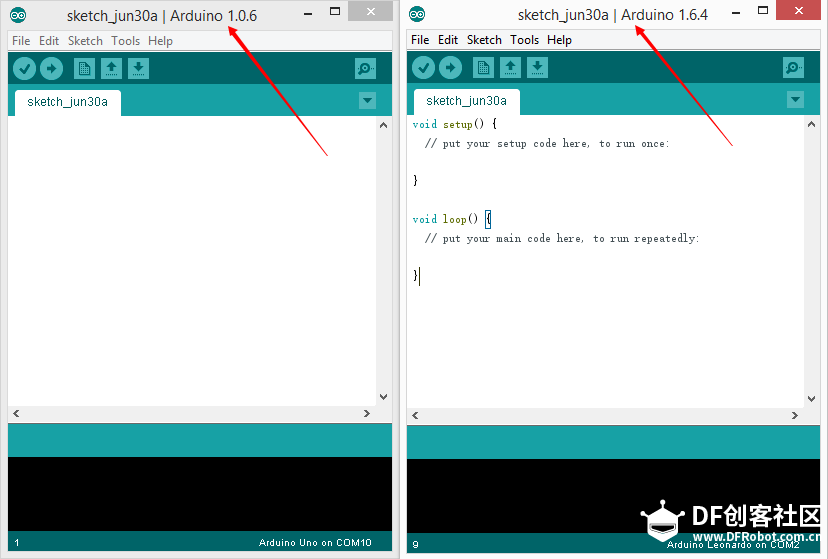This screenshot has height=559, width=828.
Task: Minimize the Arduino 1.6.4 window
Action: pos(736,12)
